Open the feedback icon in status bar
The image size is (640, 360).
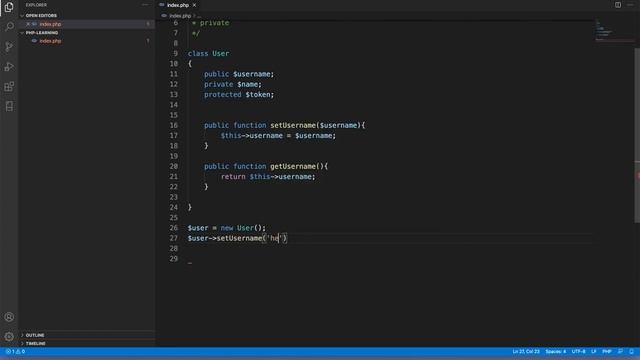click(x=620, y=351)
